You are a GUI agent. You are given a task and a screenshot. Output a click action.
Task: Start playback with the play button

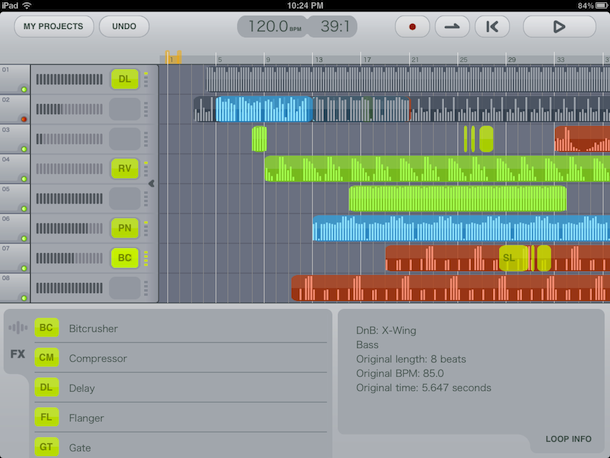[558, 27]
